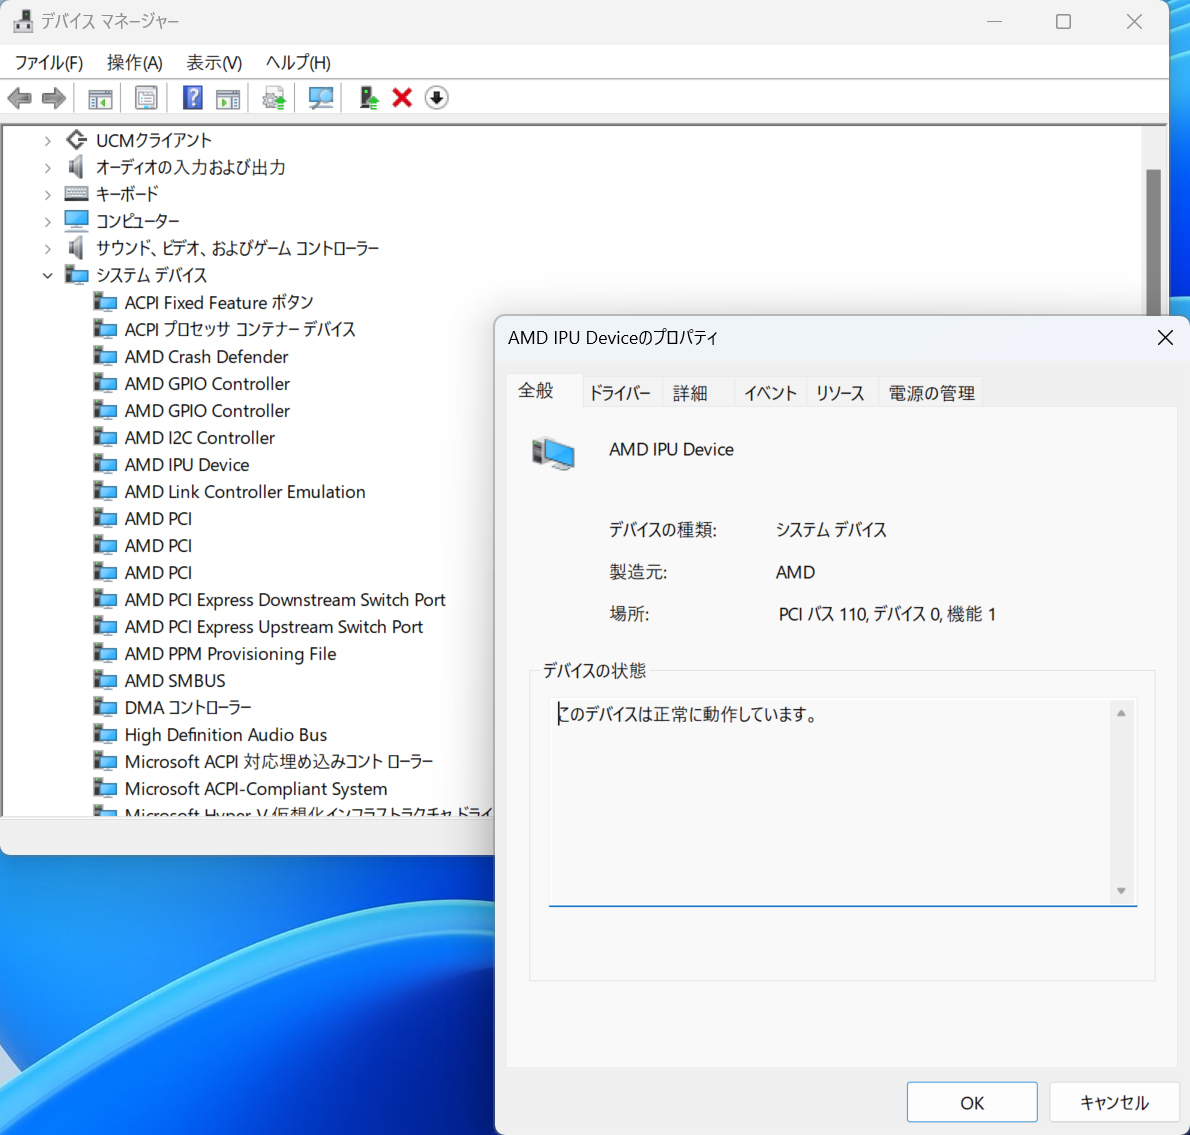Select ACPI プロセッサ コンテナー デバイス

pyautogui.click(x=240, y=329)
